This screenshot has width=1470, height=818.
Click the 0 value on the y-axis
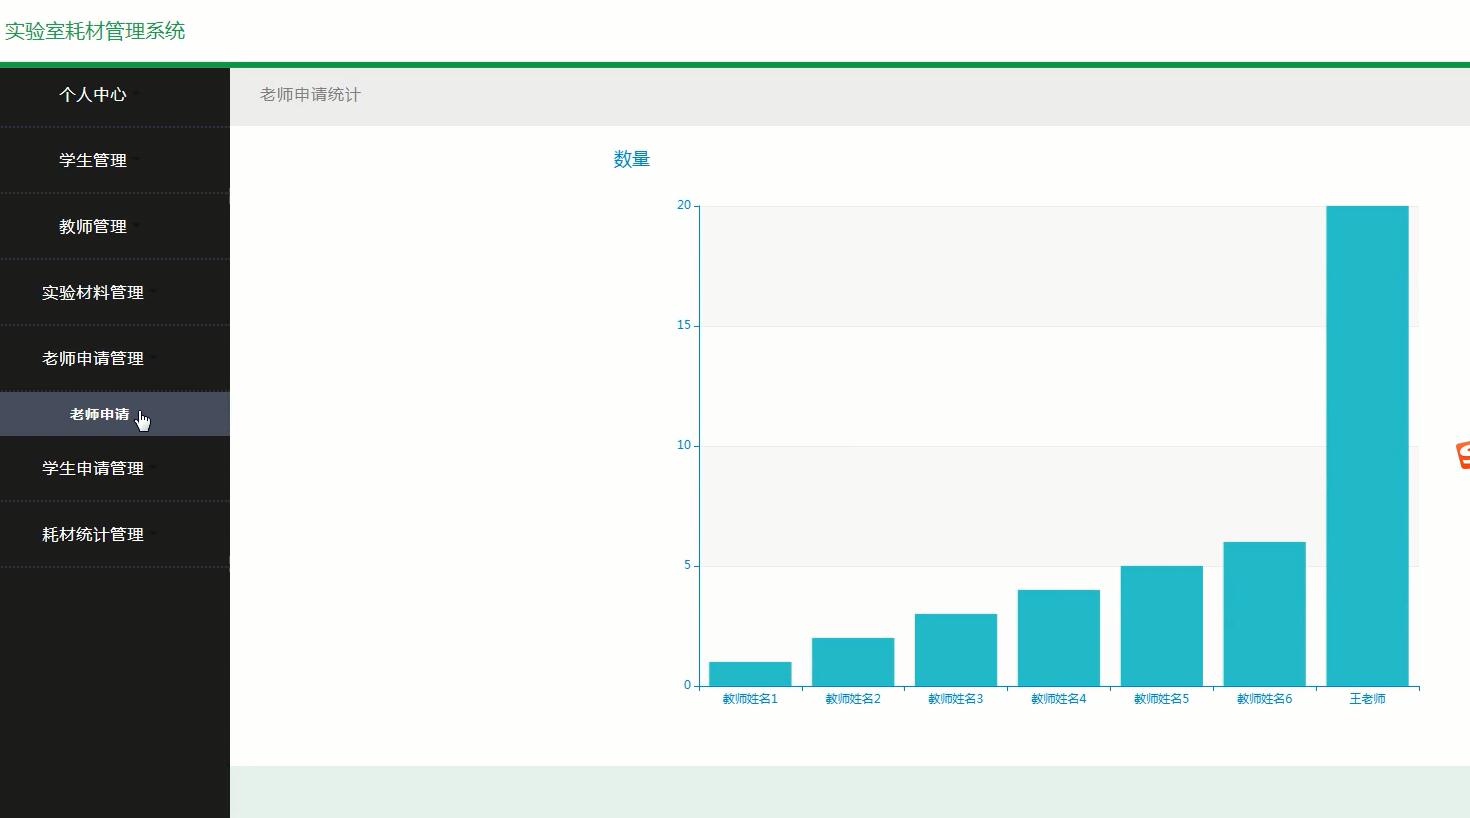click(688, 685)
